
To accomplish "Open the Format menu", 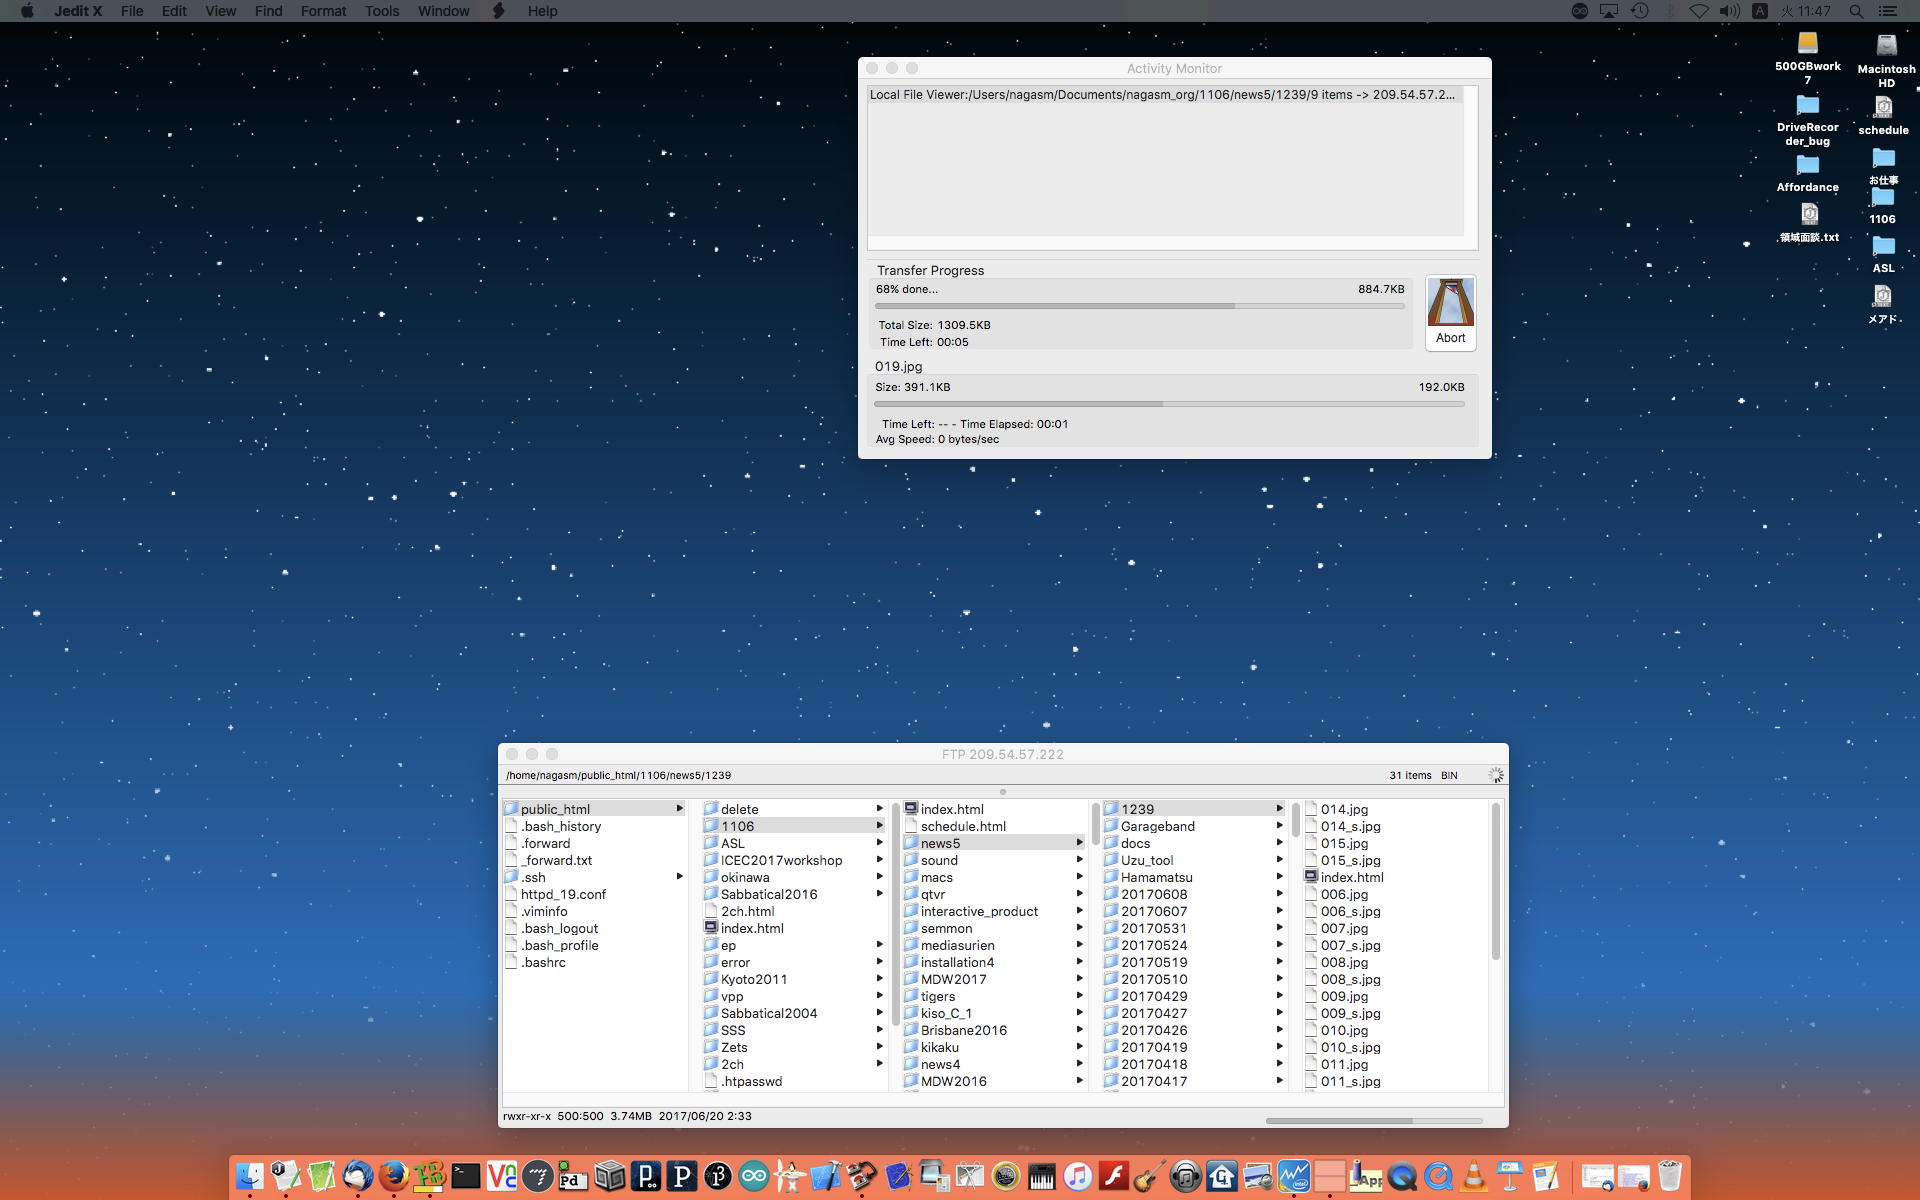I will click(323, 11).
